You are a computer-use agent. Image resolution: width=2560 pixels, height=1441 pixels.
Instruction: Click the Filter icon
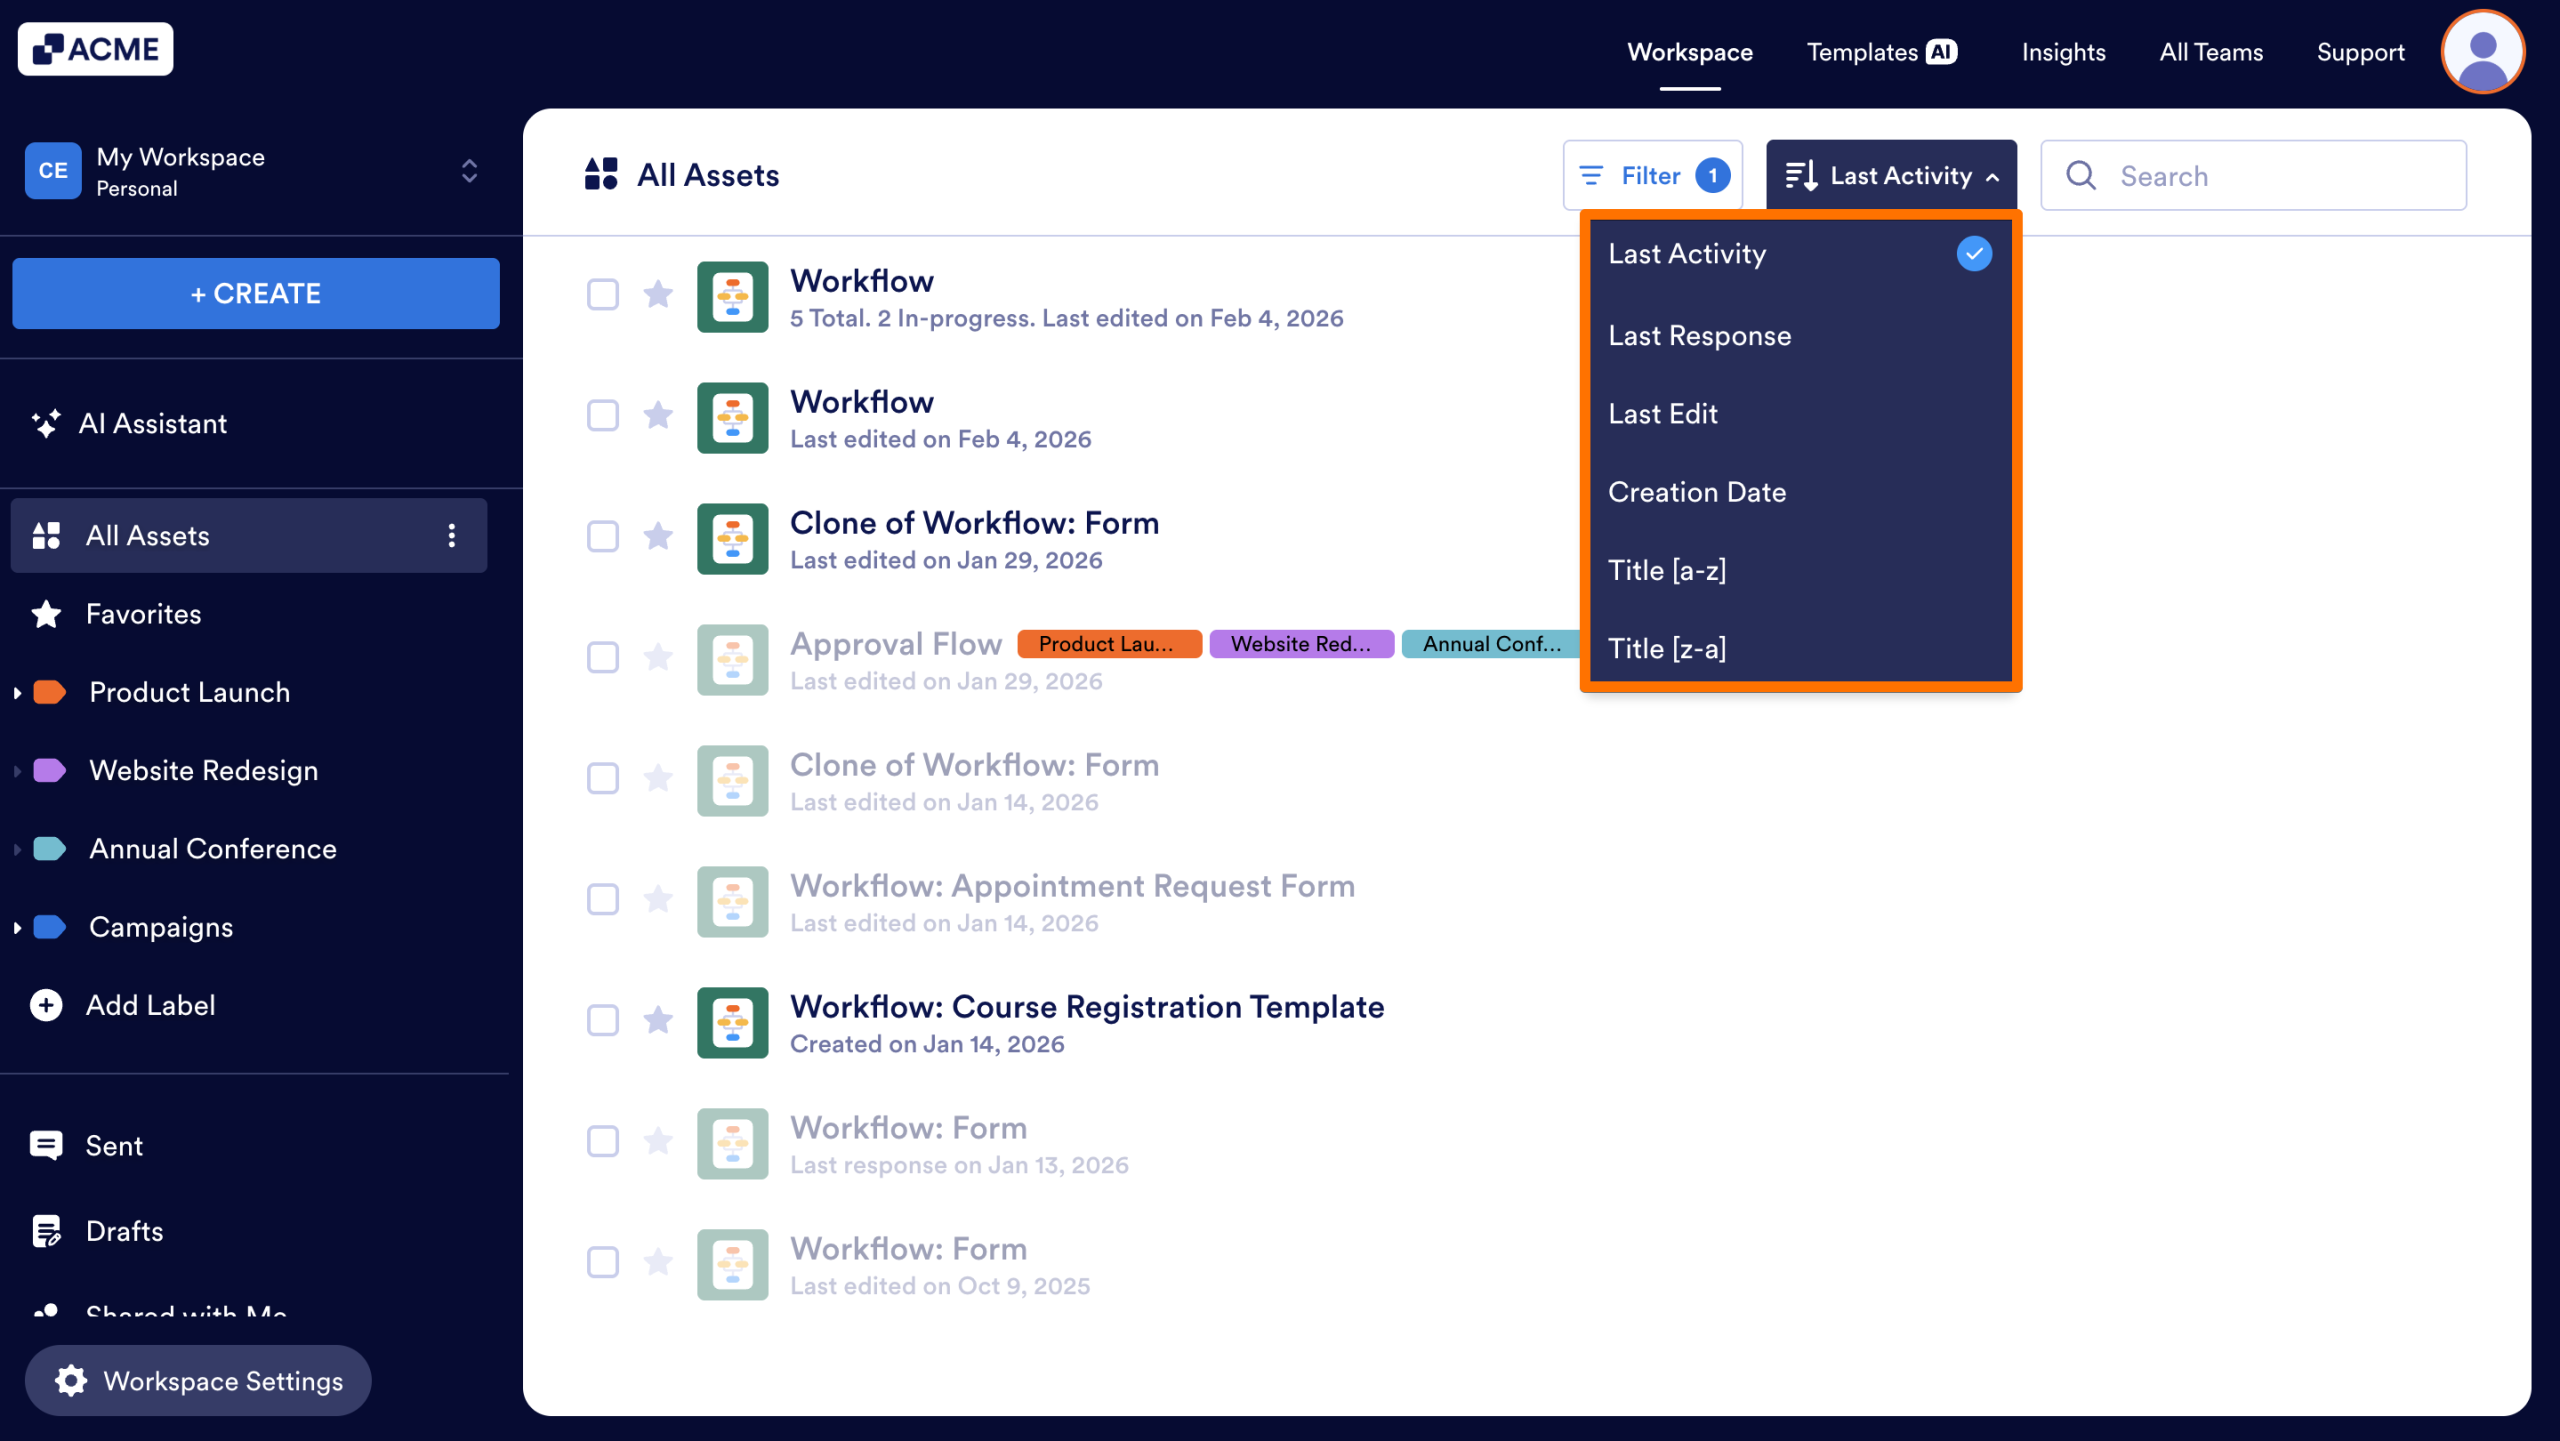click(x=1594, y=175)
